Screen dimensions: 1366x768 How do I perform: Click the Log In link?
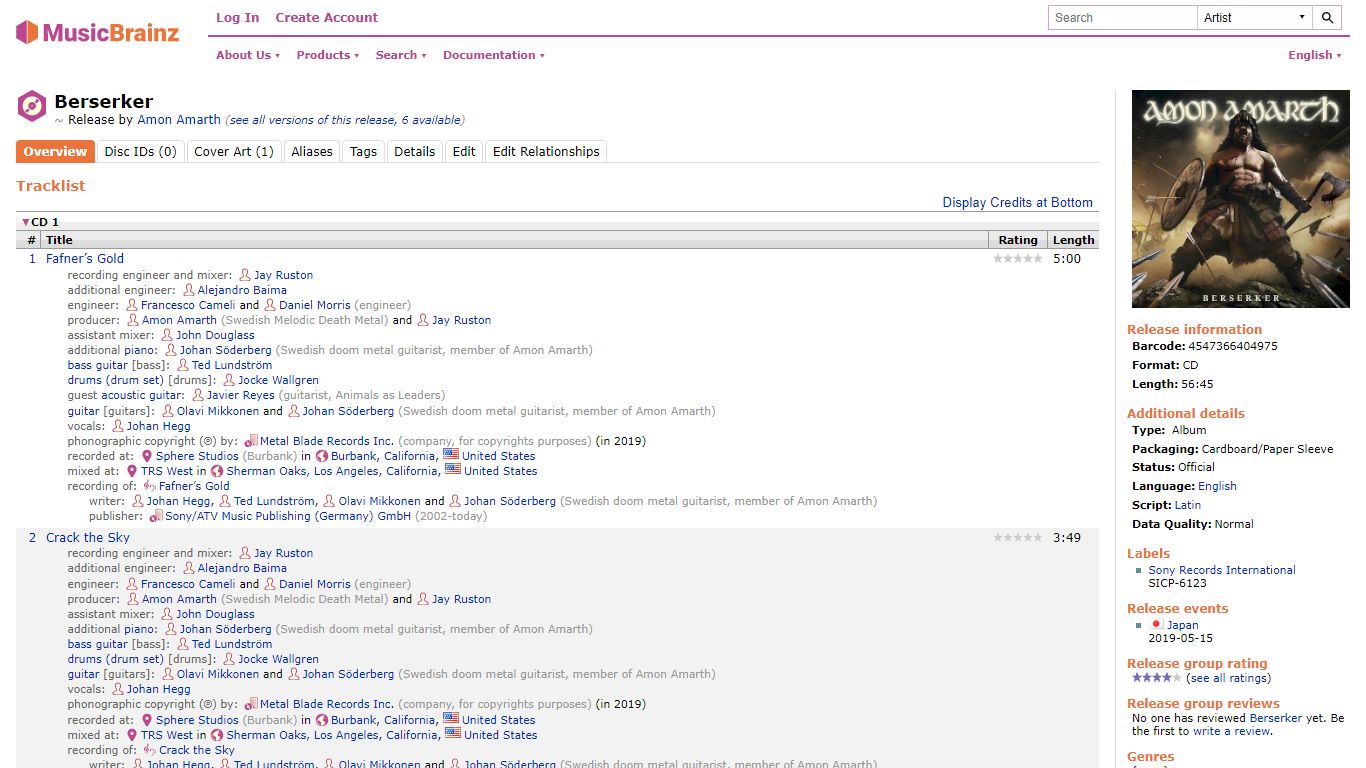click(x=237, y=17)
